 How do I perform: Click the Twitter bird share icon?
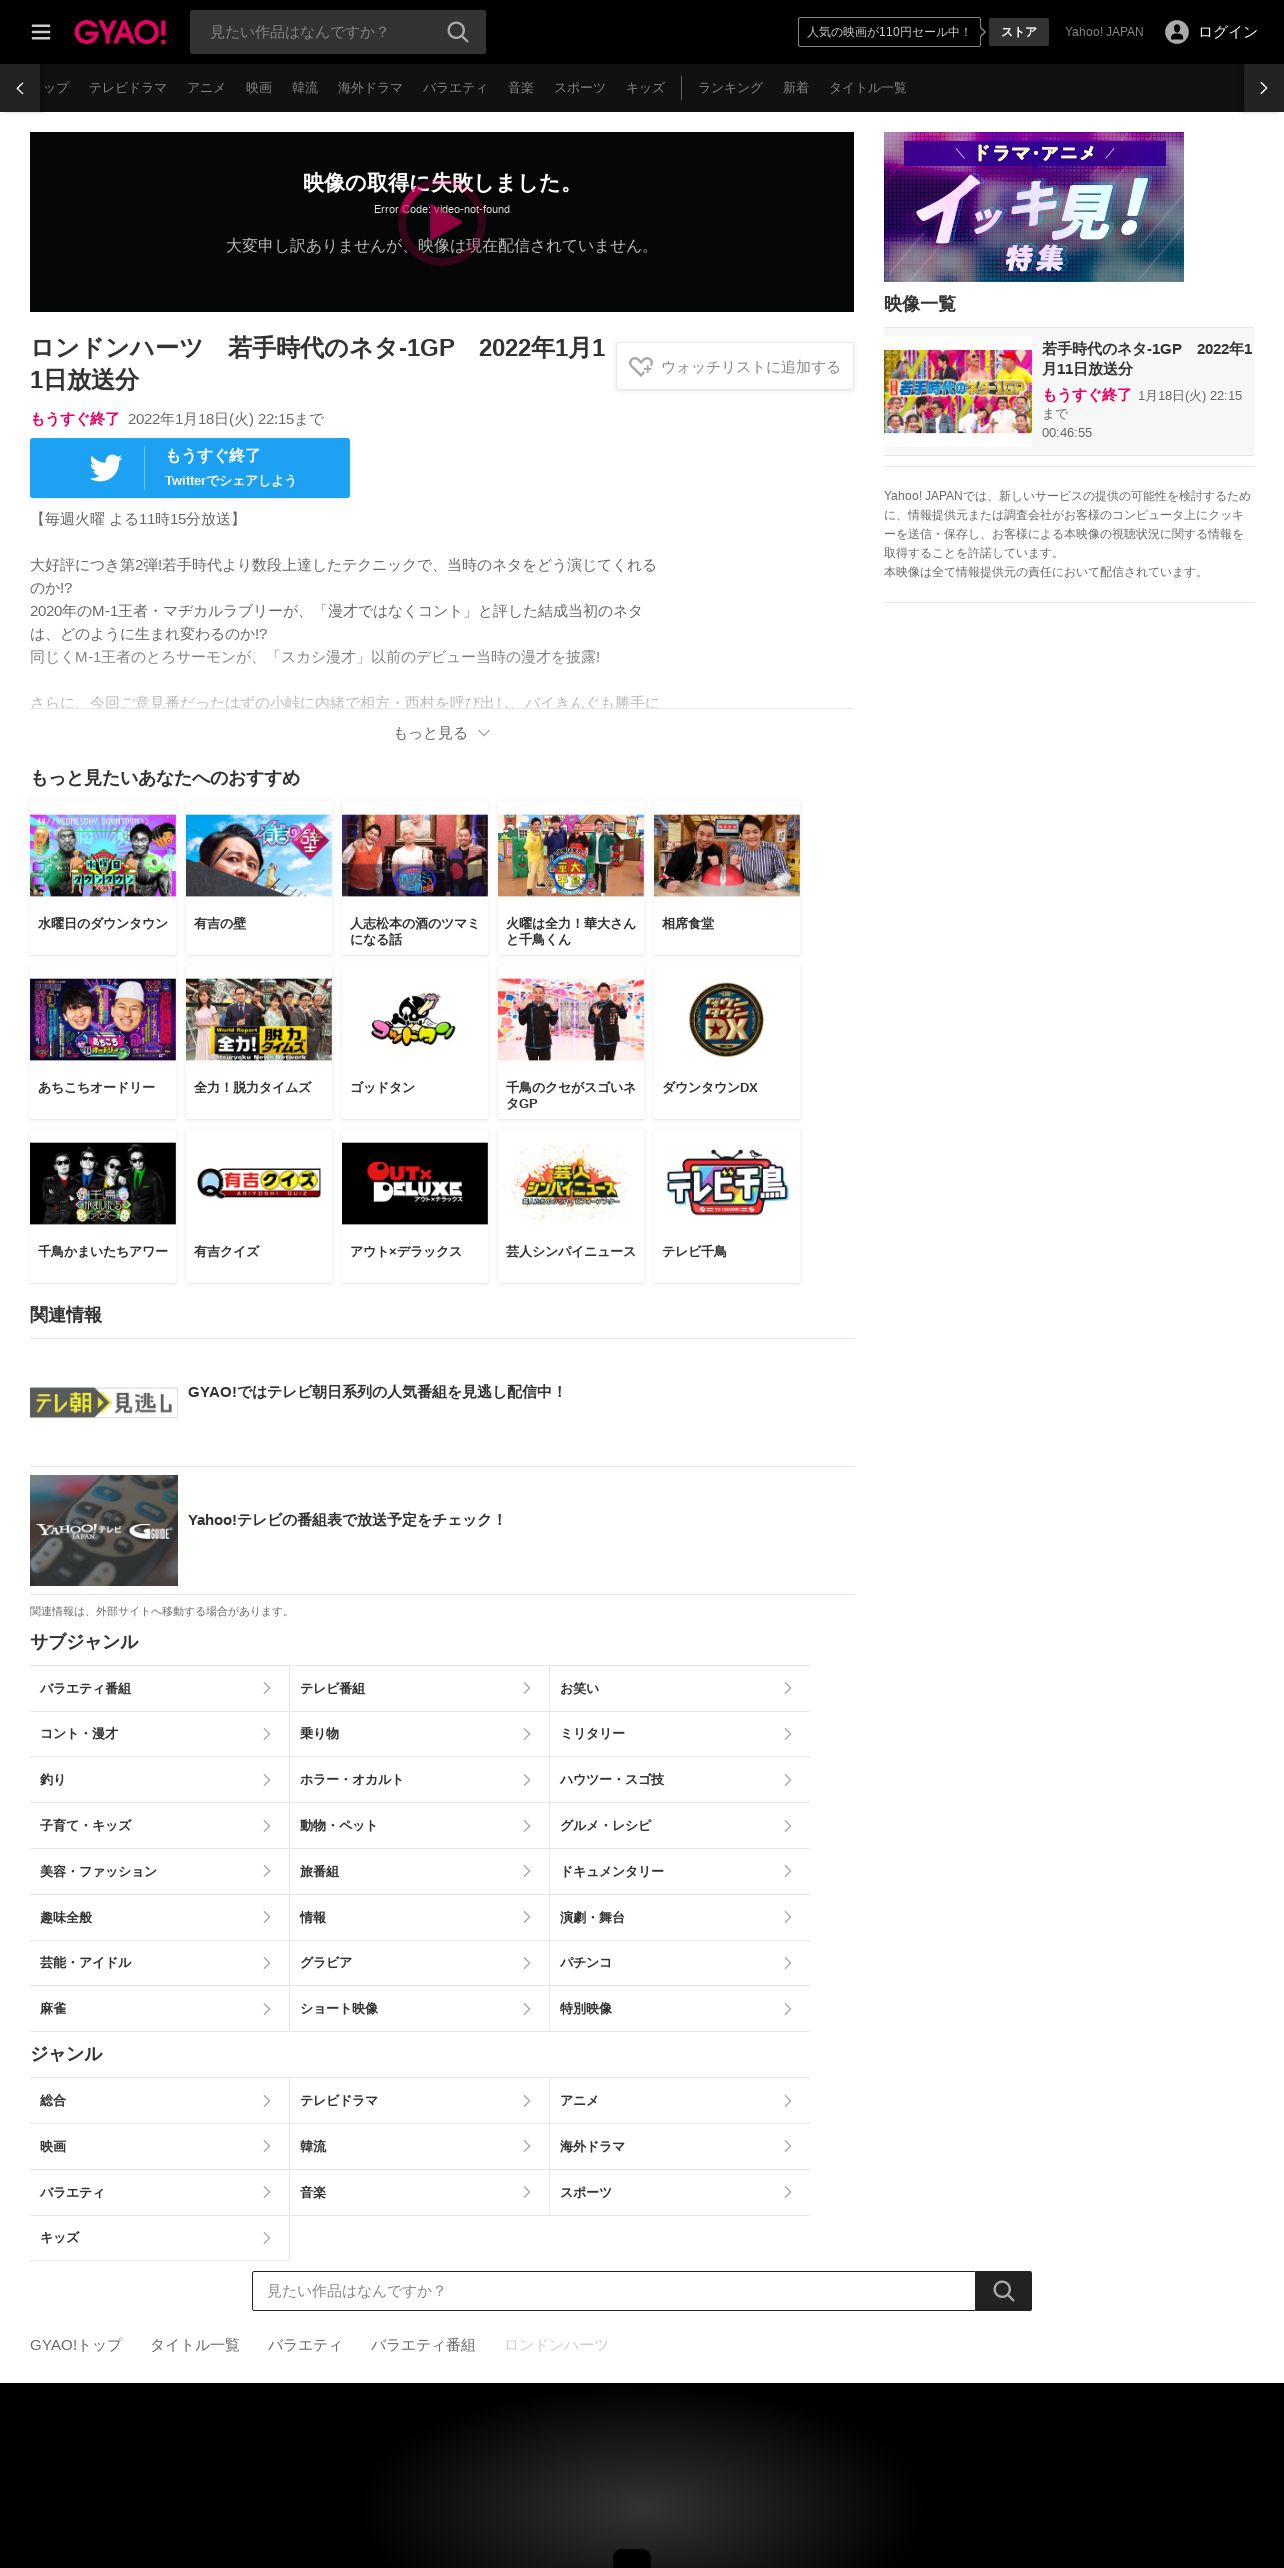click(x=105, y=467)
